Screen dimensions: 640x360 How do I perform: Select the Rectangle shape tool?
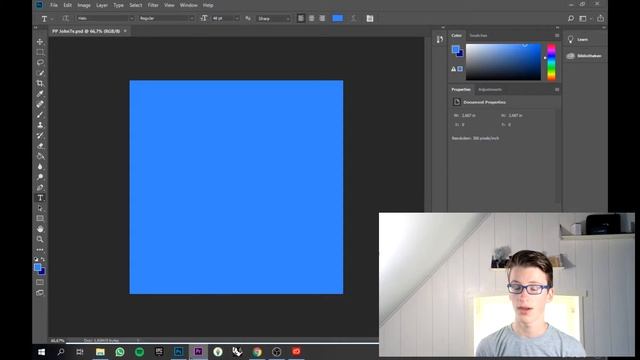(40, 219)
